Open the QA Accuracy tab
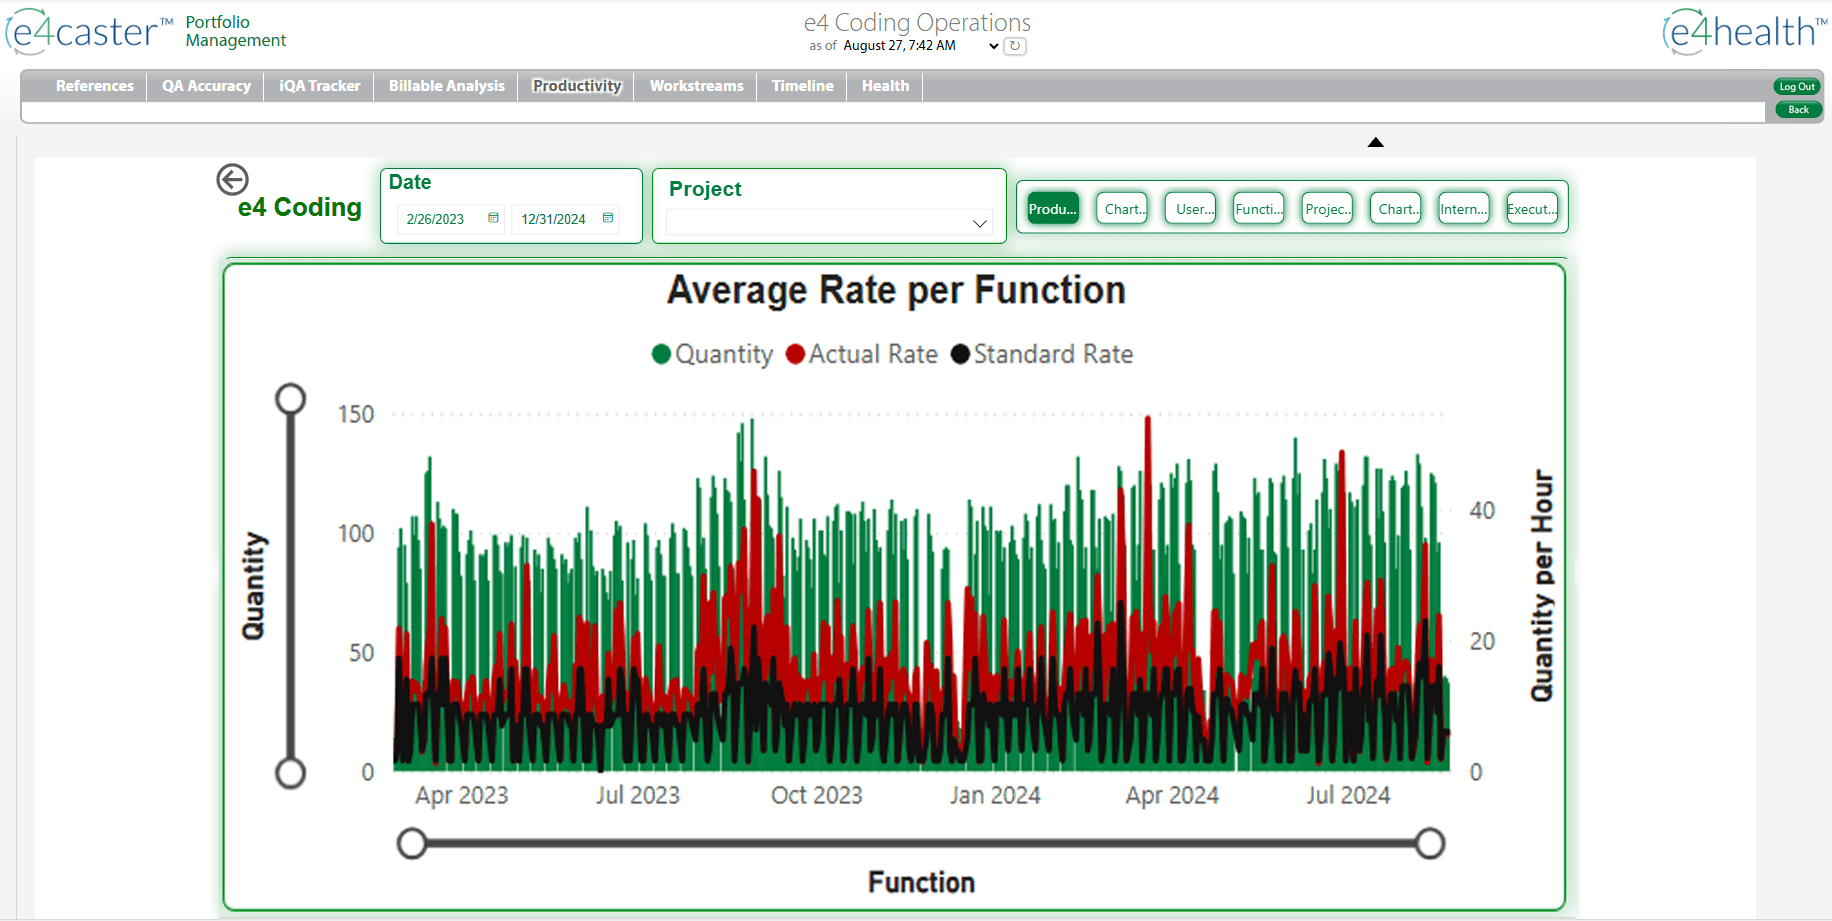Image resolution: width=1832 pixels, height=921 pixels. click(206, 86)
